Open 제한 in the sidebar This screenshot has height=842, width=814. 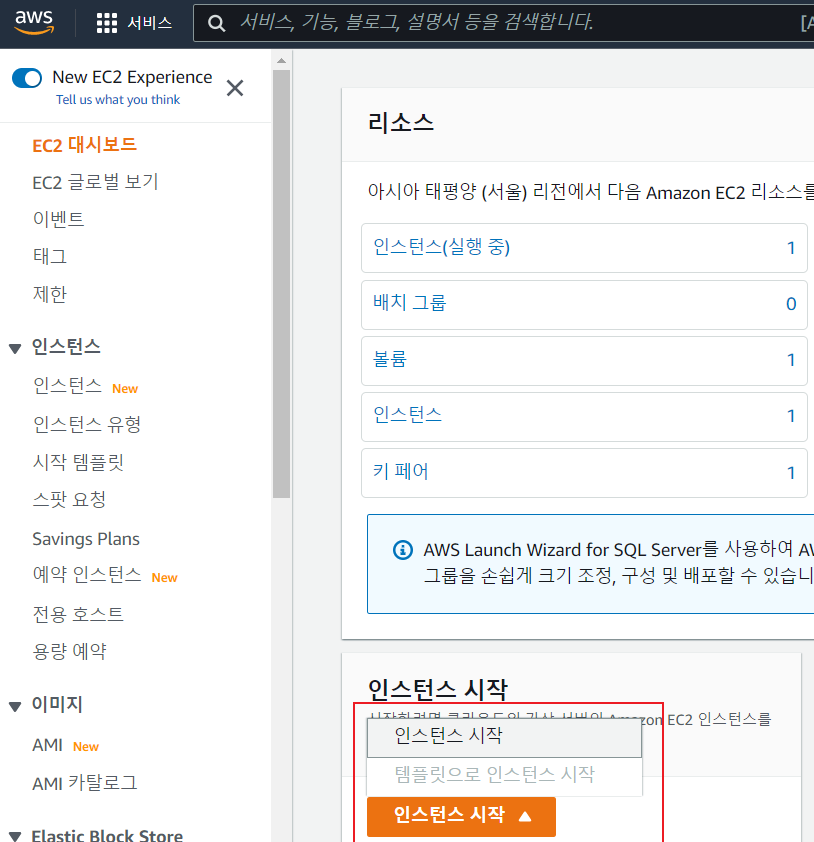tap(50, 294)
